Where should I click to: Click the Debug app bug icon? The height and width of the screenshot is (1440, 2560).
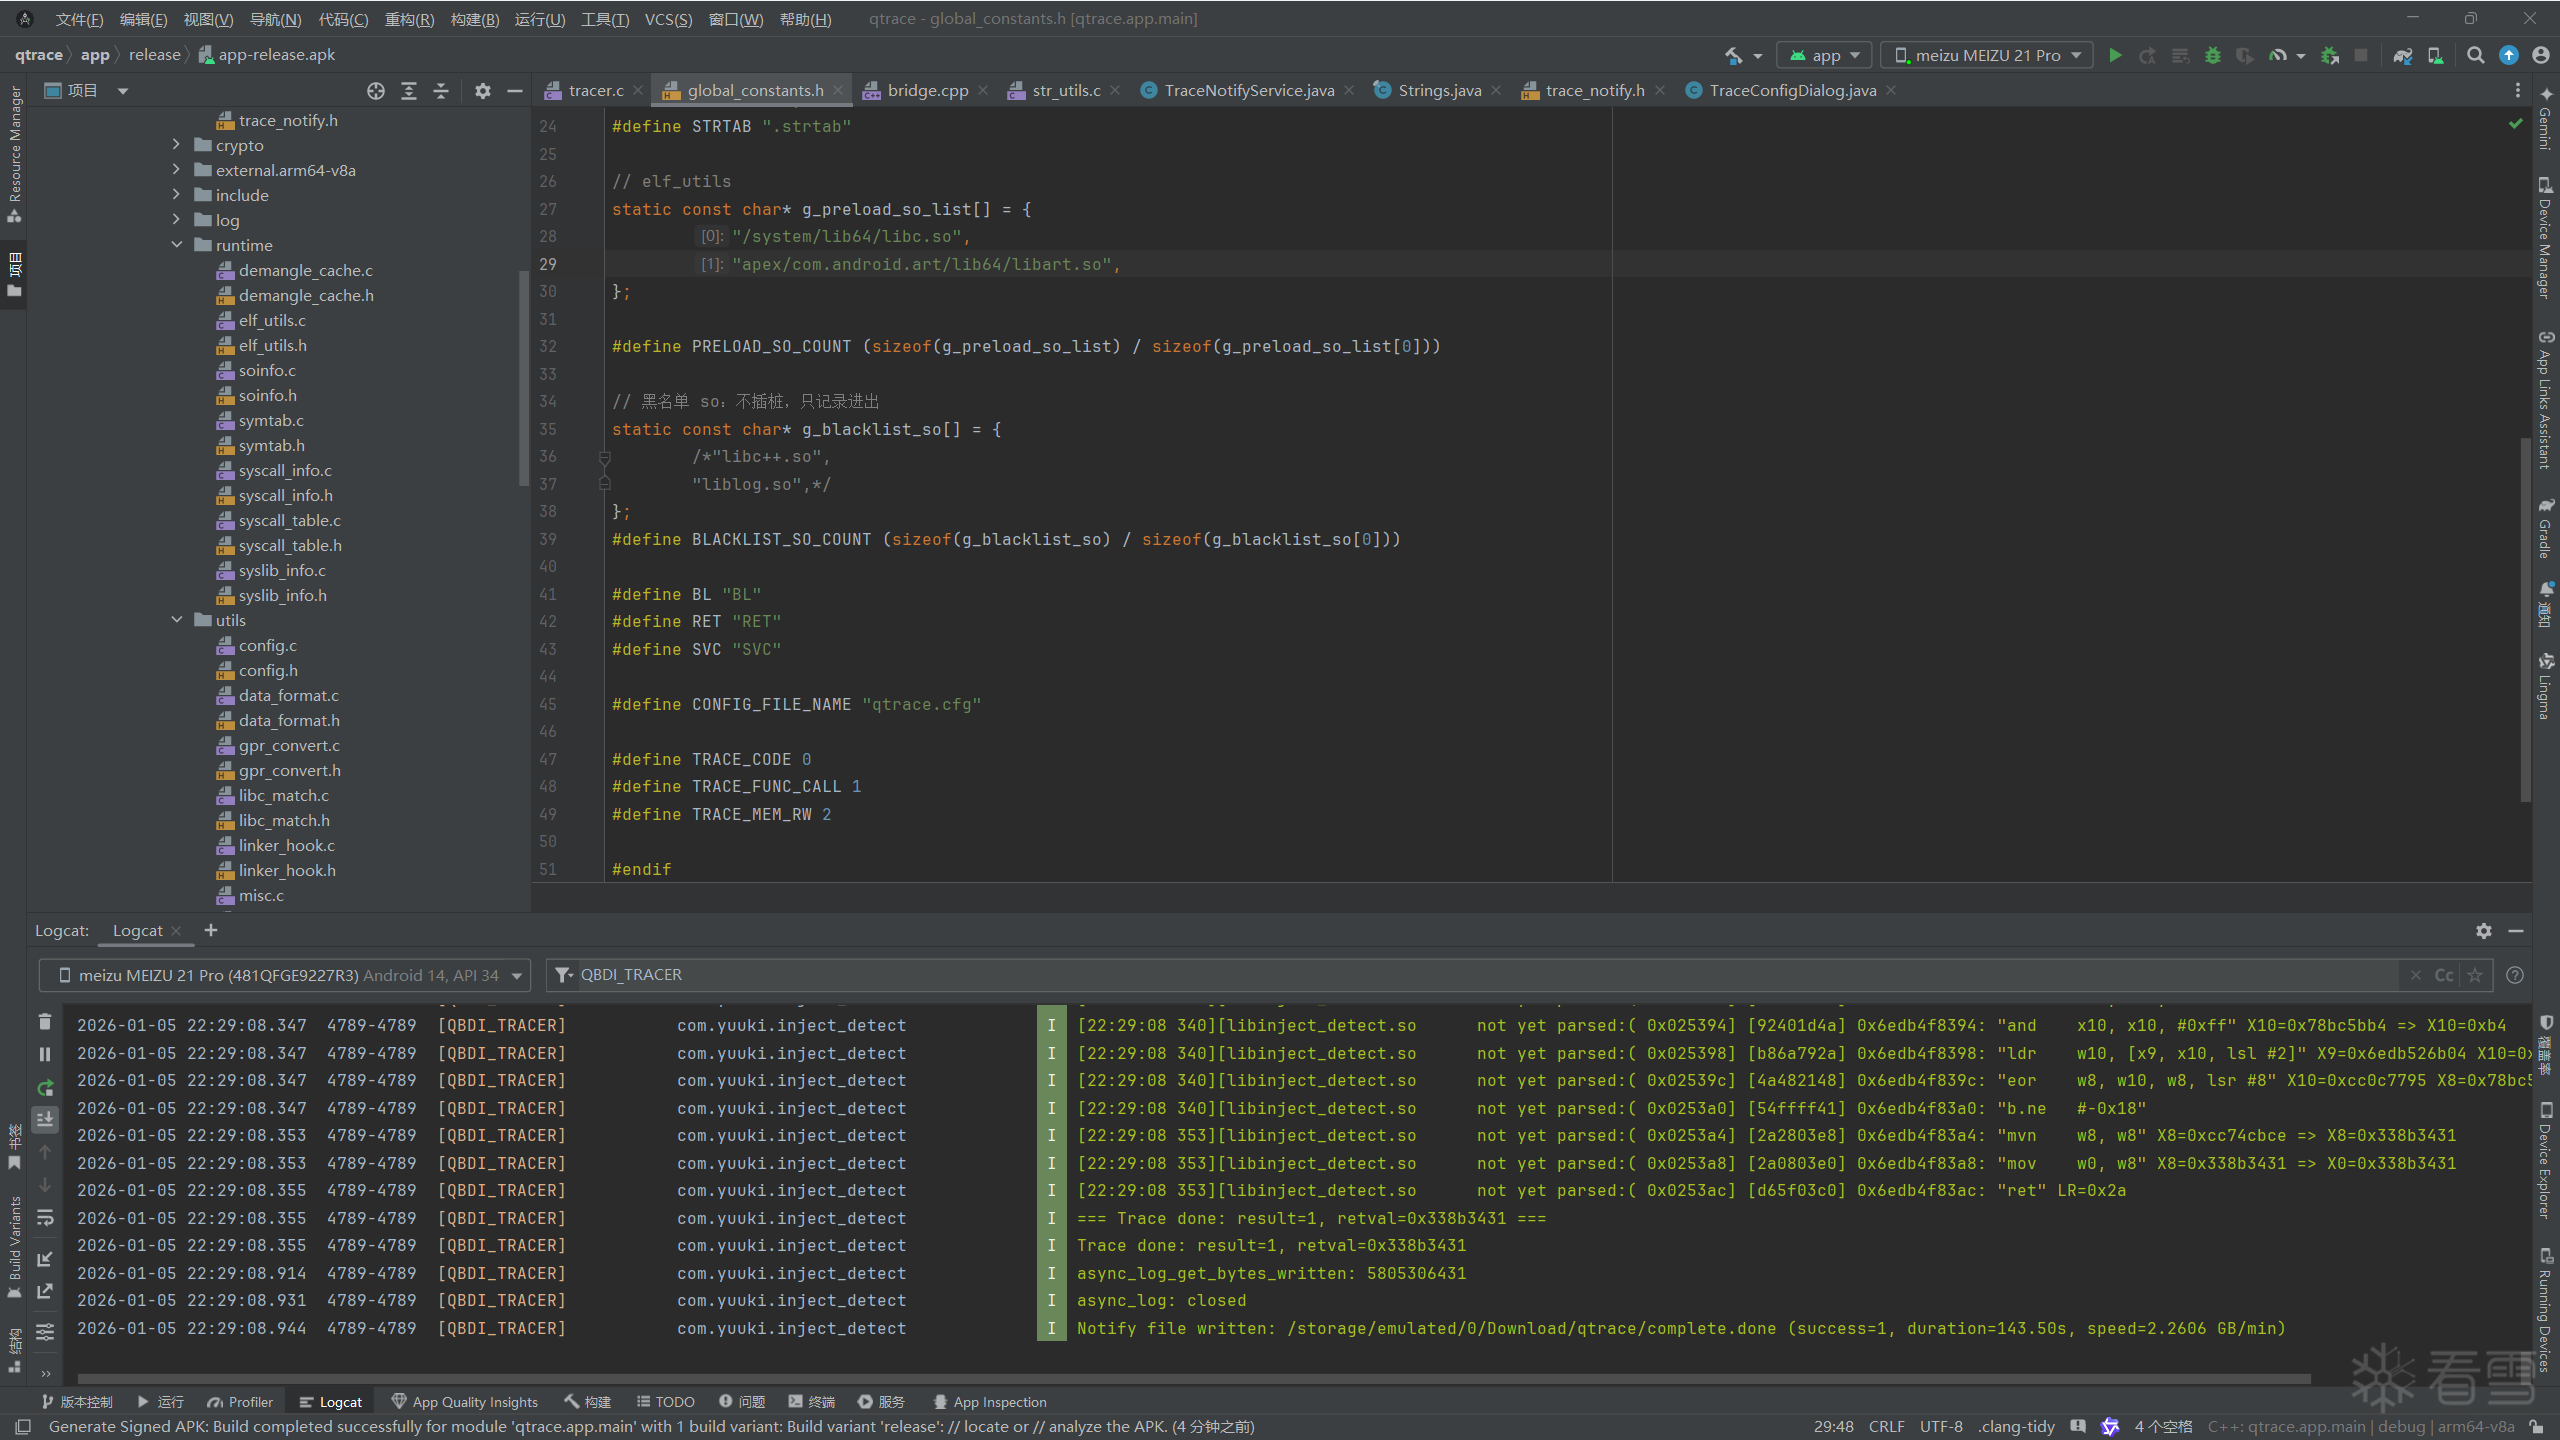[x=2213, y=55]
